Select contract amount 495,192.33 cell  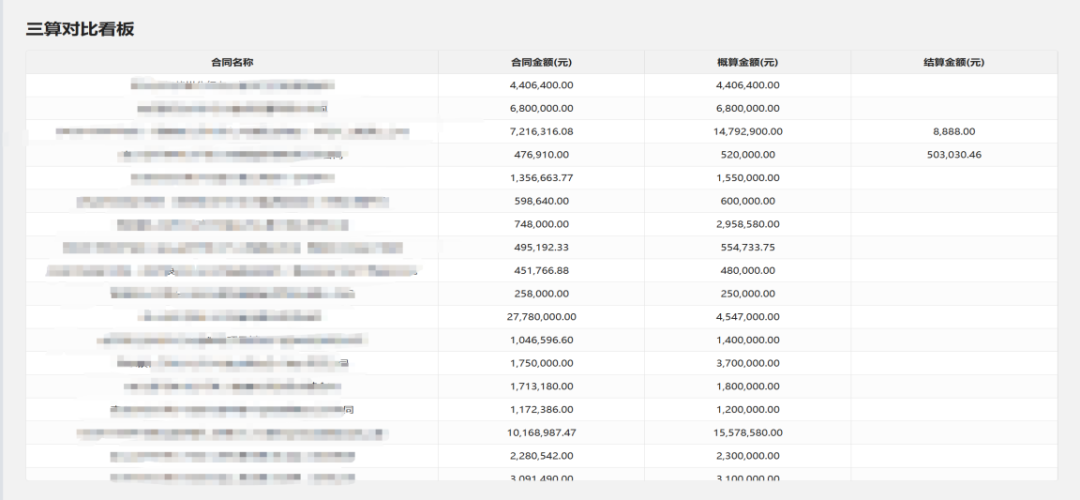[541, 247]
